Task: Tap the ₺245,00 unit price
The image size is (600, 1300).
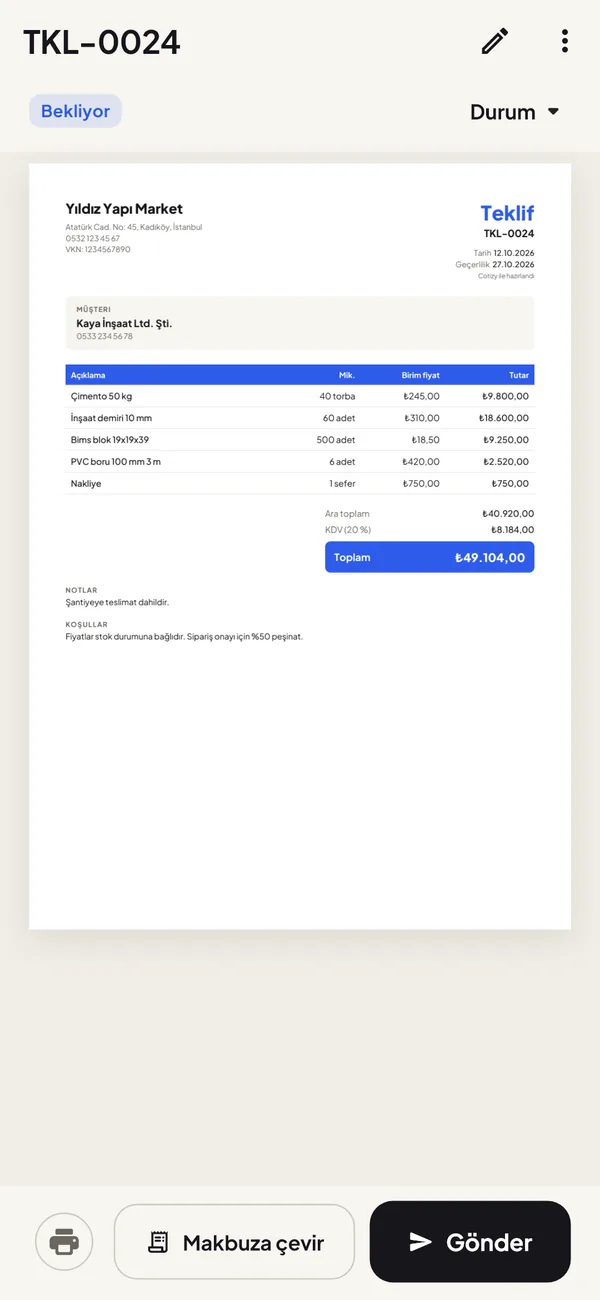Action: pos(421,396)
